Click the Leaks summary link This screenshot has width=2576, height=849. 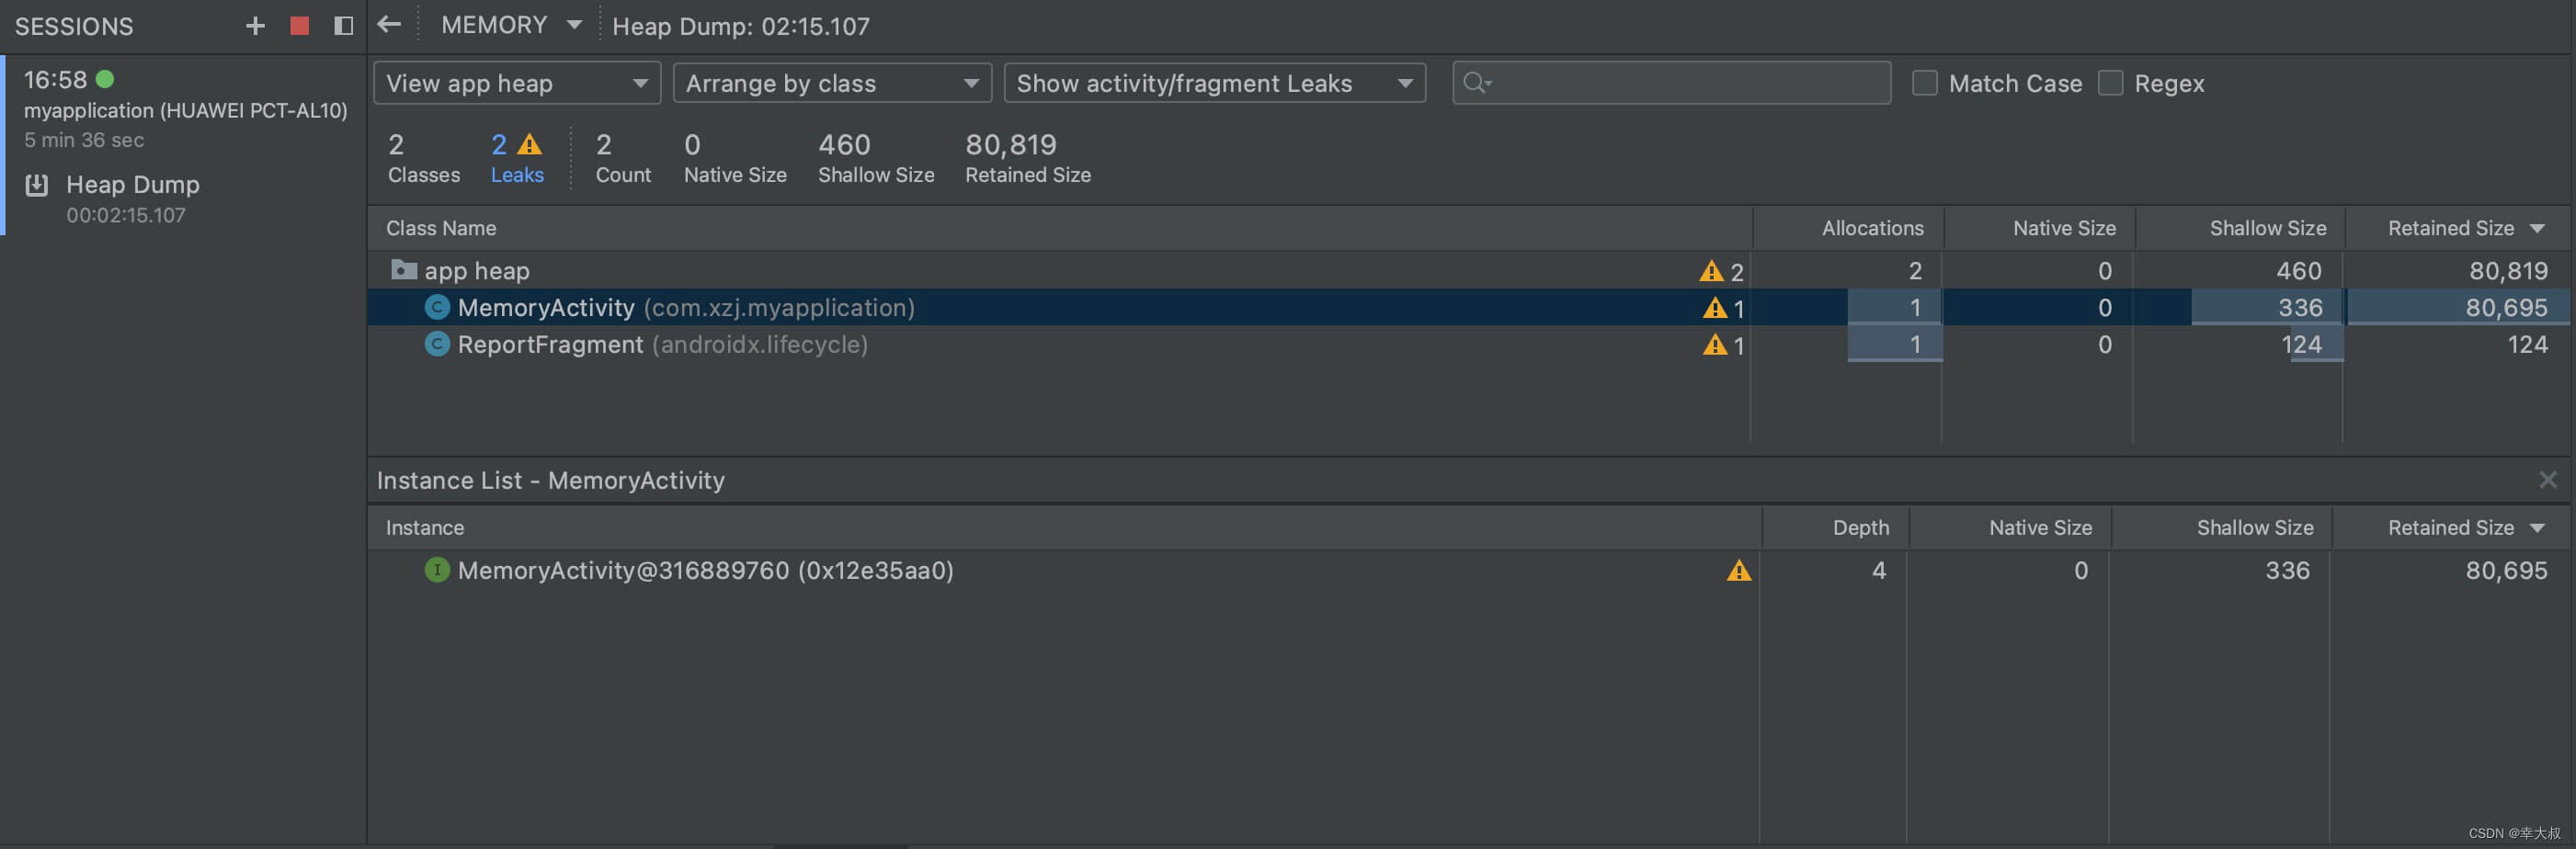[516, 175]
